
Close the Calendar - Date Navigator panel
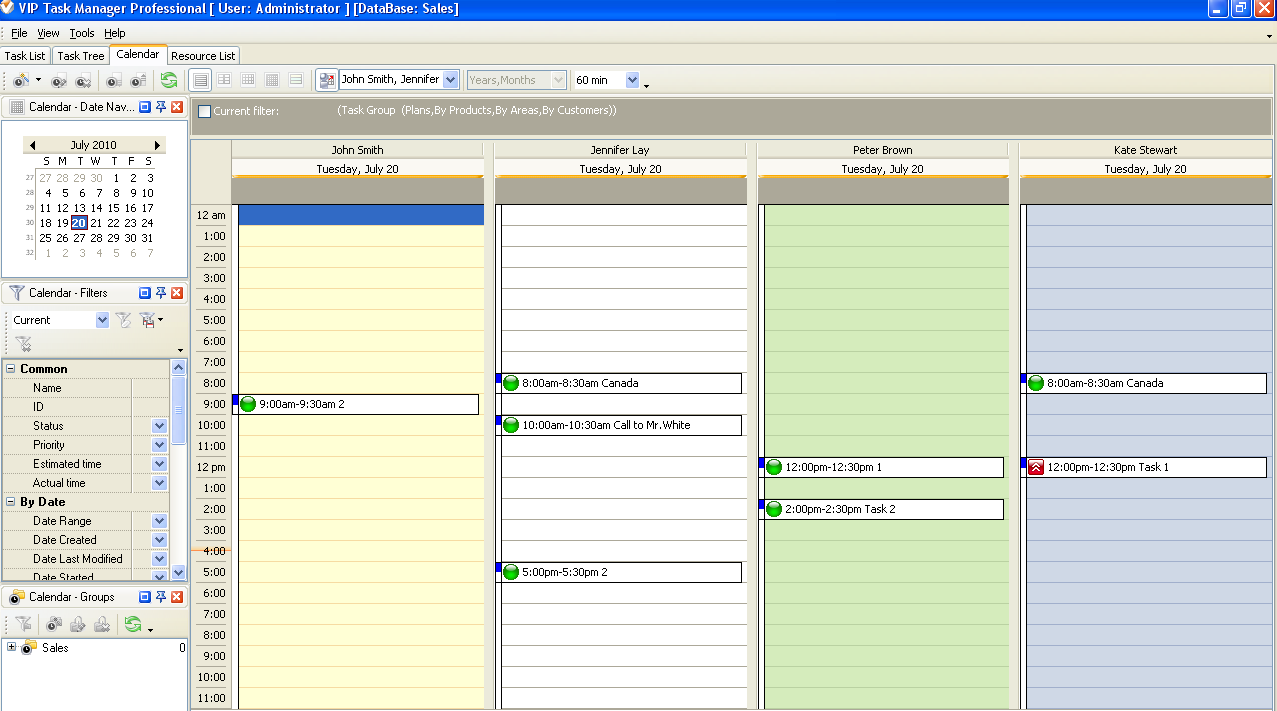(x=177, y=107)
